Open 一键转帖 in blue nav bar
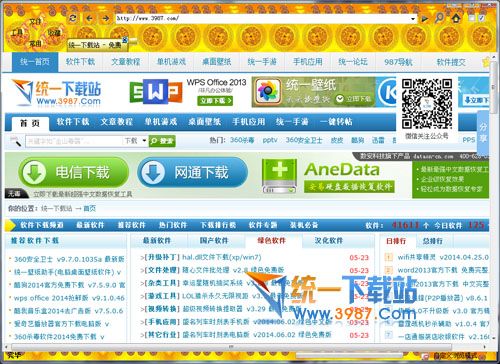This screenshot has width=500, height=364. pyautogui.click(x=336, y=122)
